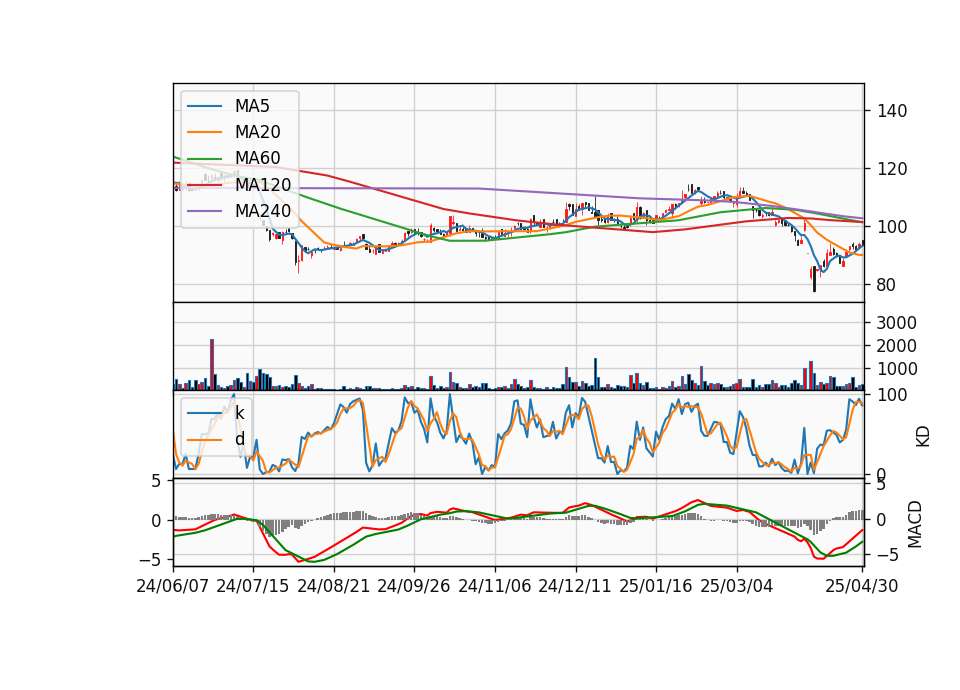Click the tallest volume bar in June 2024
Viewport: 960px width, 690px height.
coord(212,364)
